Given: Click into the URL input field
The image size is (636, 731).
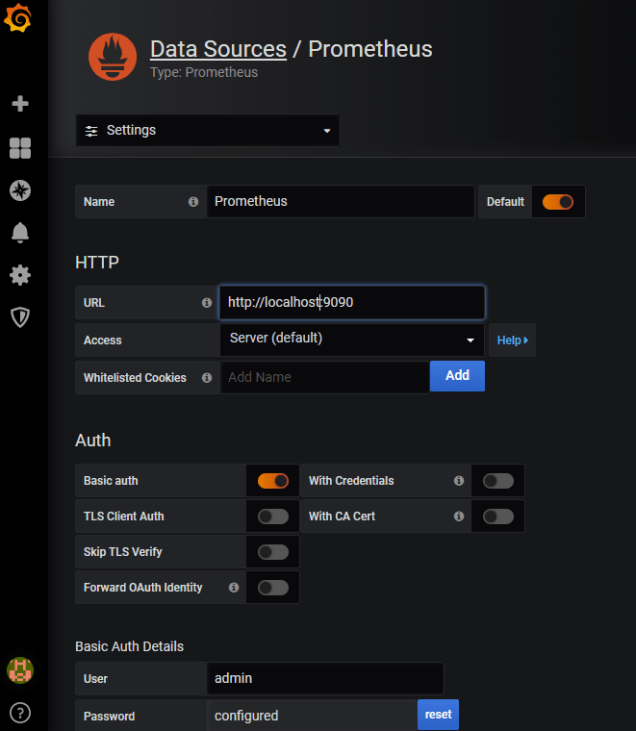Looking at the screenshot, I should click(352, 303).
